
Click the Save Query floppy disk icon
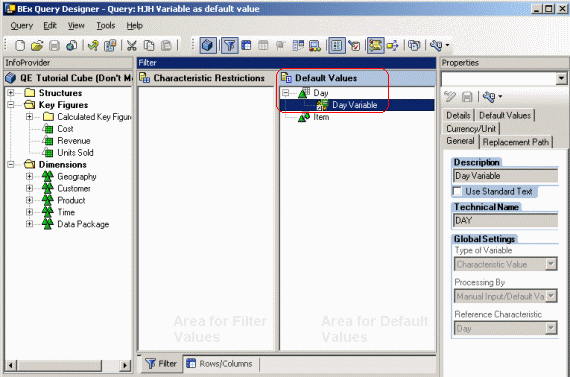(x=54, y=45)
